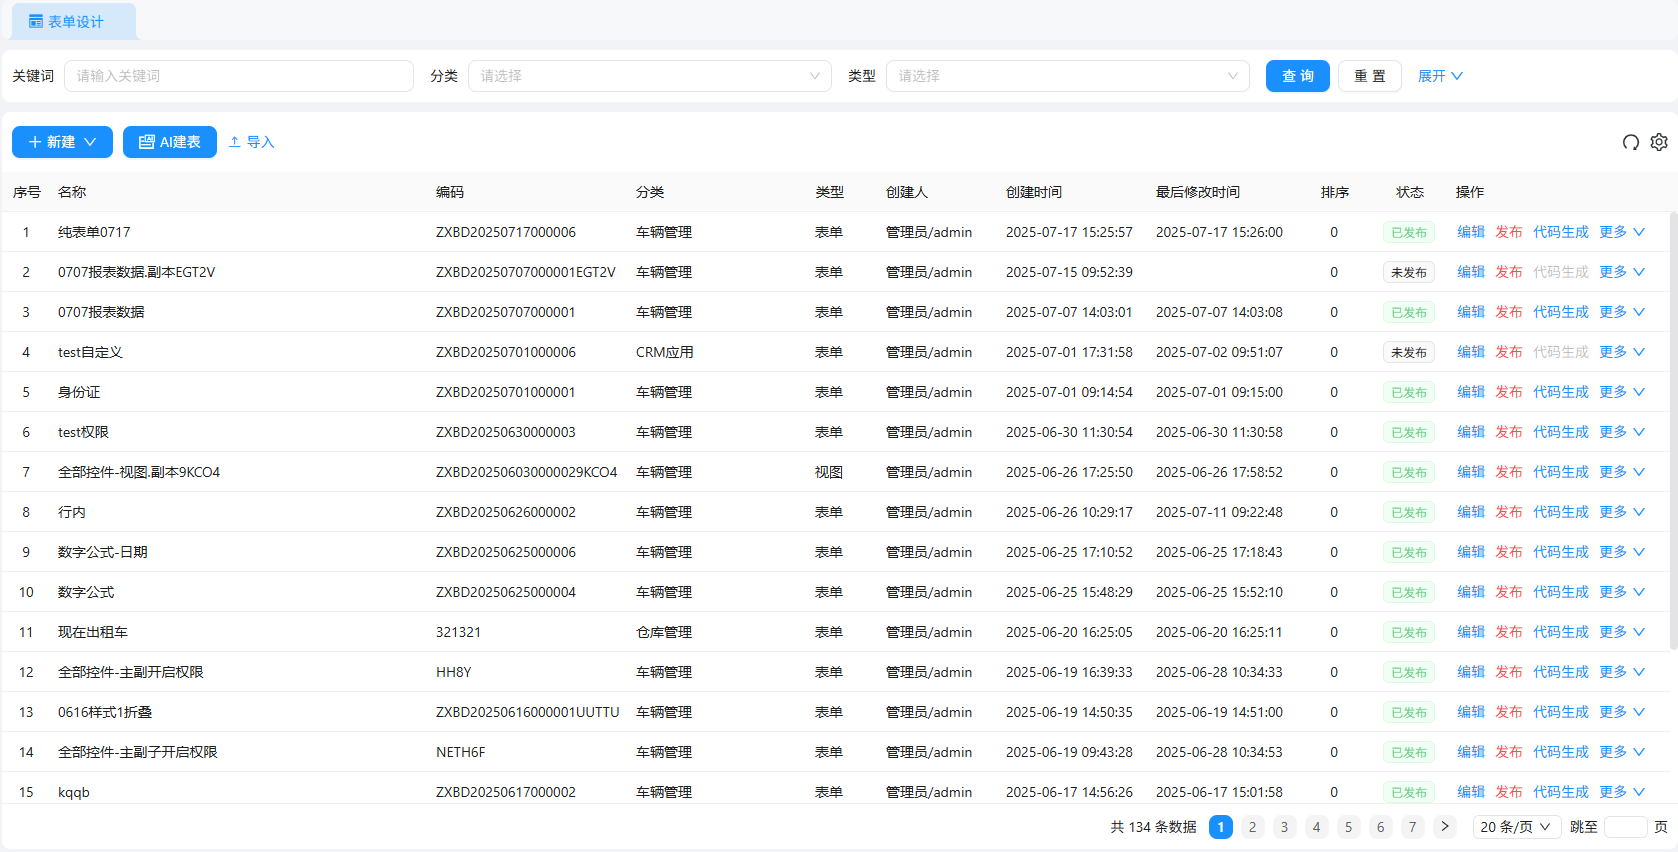
Task: Click the 查询 search button
Action: (1297, 76)
